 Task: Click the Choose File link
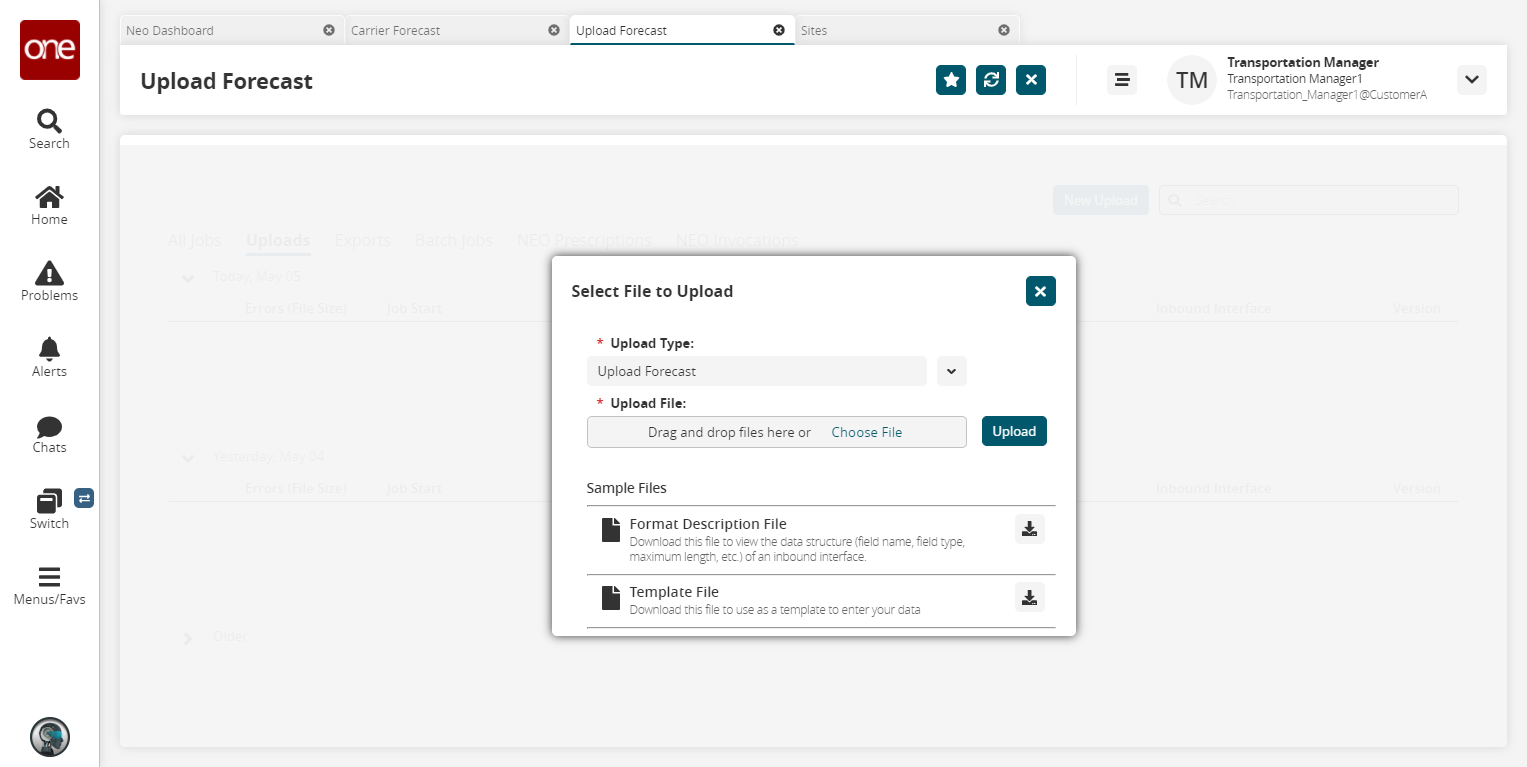point(867,432)
